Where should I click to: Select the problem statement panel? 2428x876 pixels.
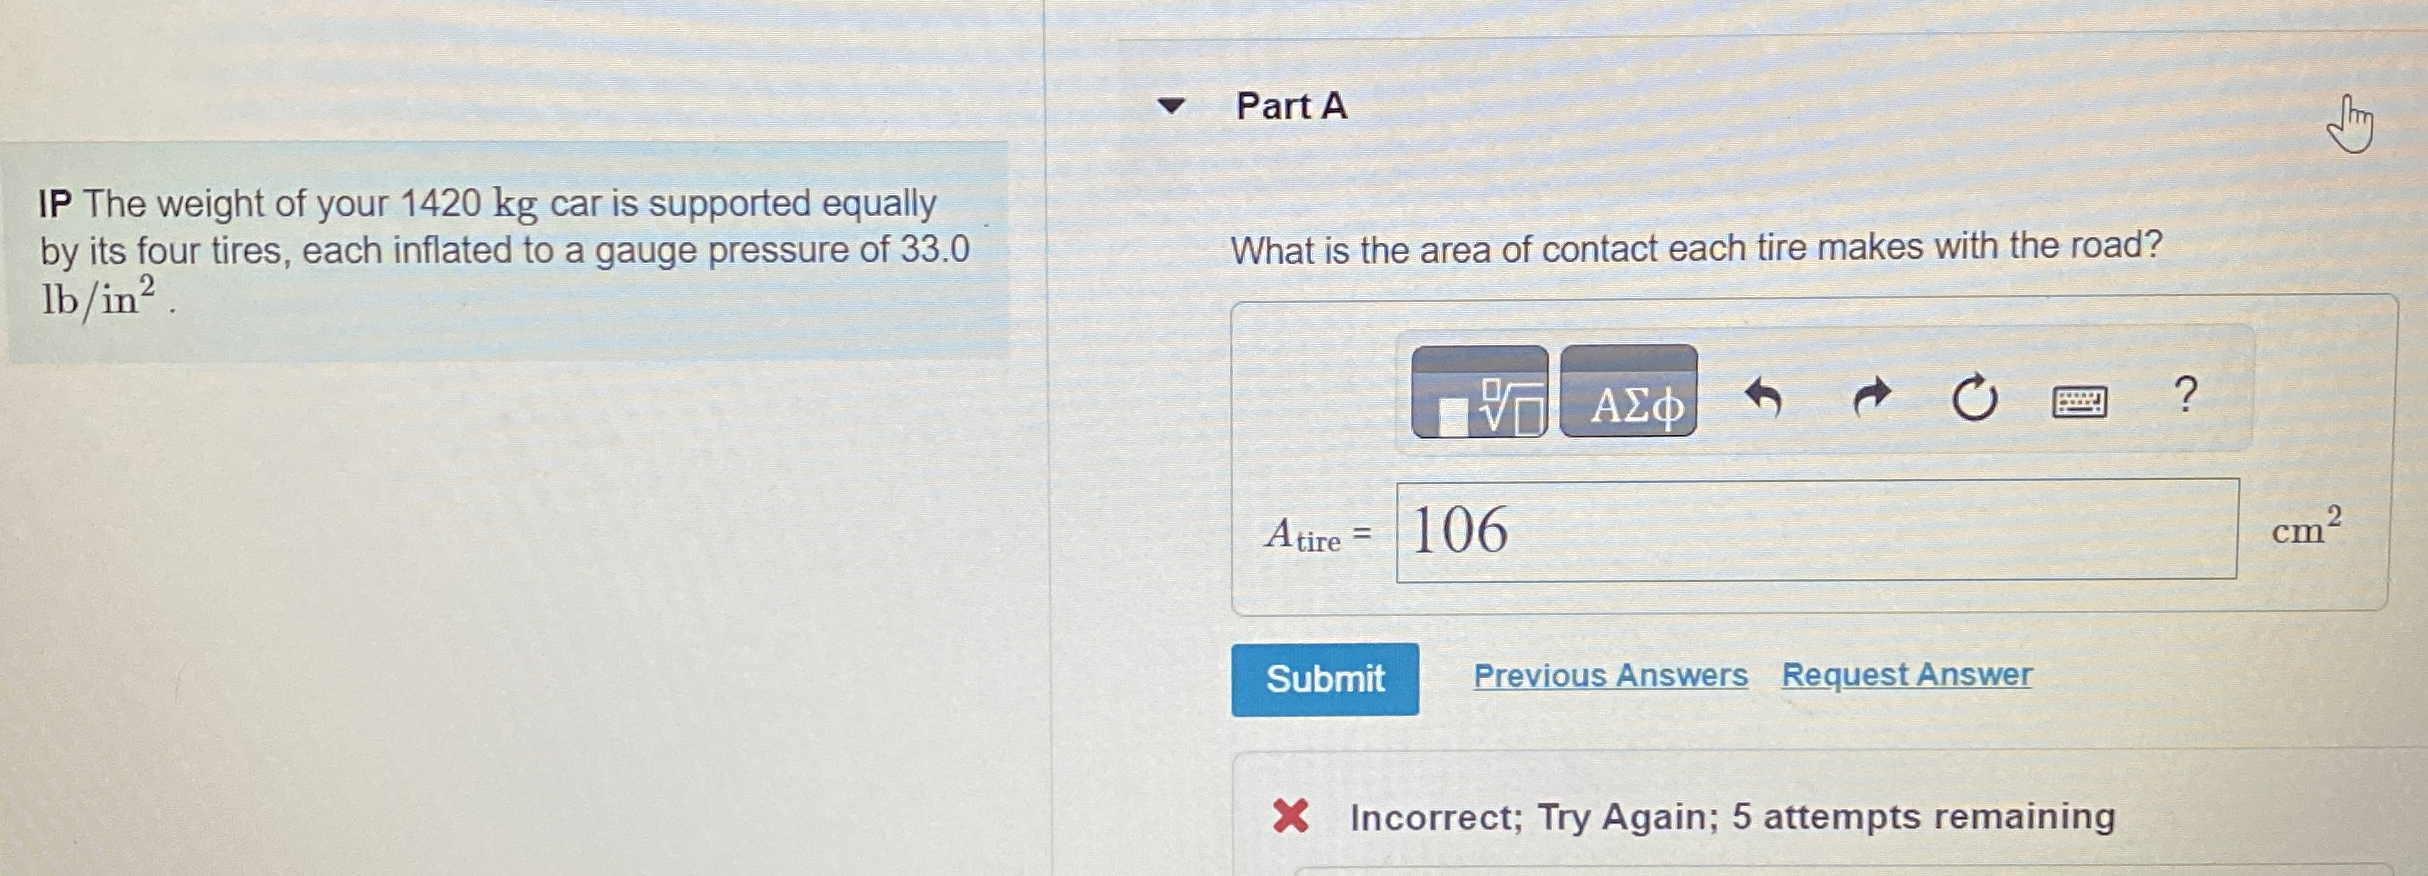(x=500, y=250)
